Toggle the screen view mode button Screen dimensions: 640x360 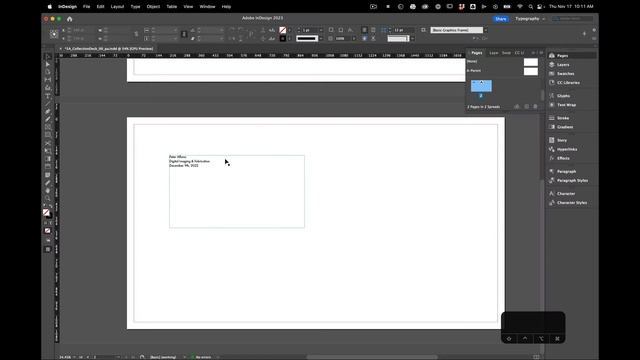[x=48, y=249]
